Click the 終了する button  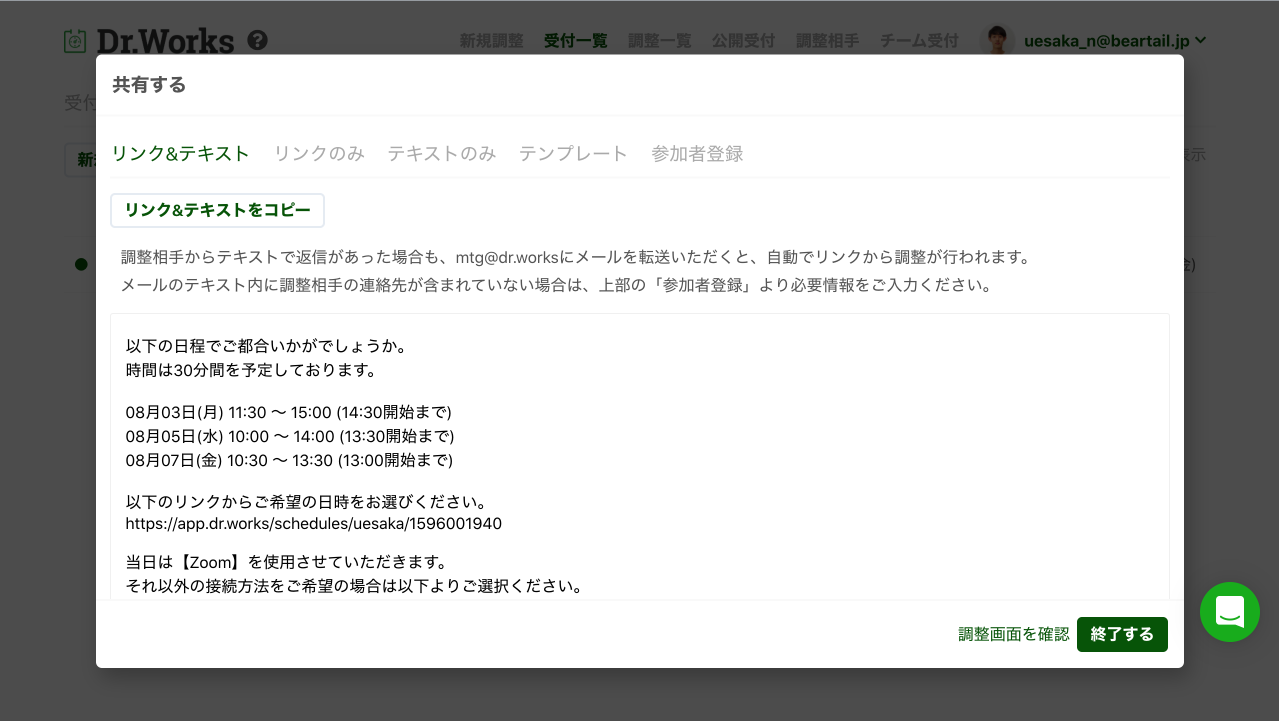click(1122, 634)
